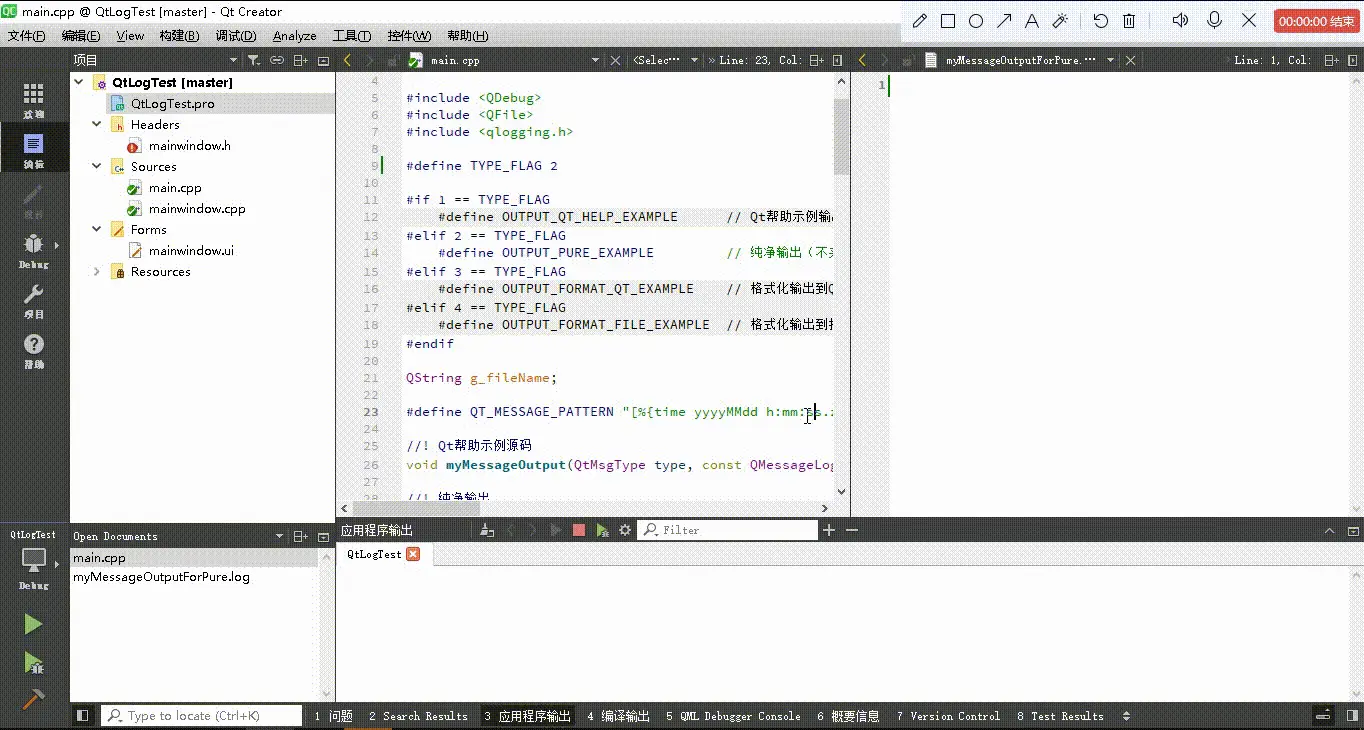Split the right editor view
This screenshot has width=1364, height=730.
pos(1332,60)
